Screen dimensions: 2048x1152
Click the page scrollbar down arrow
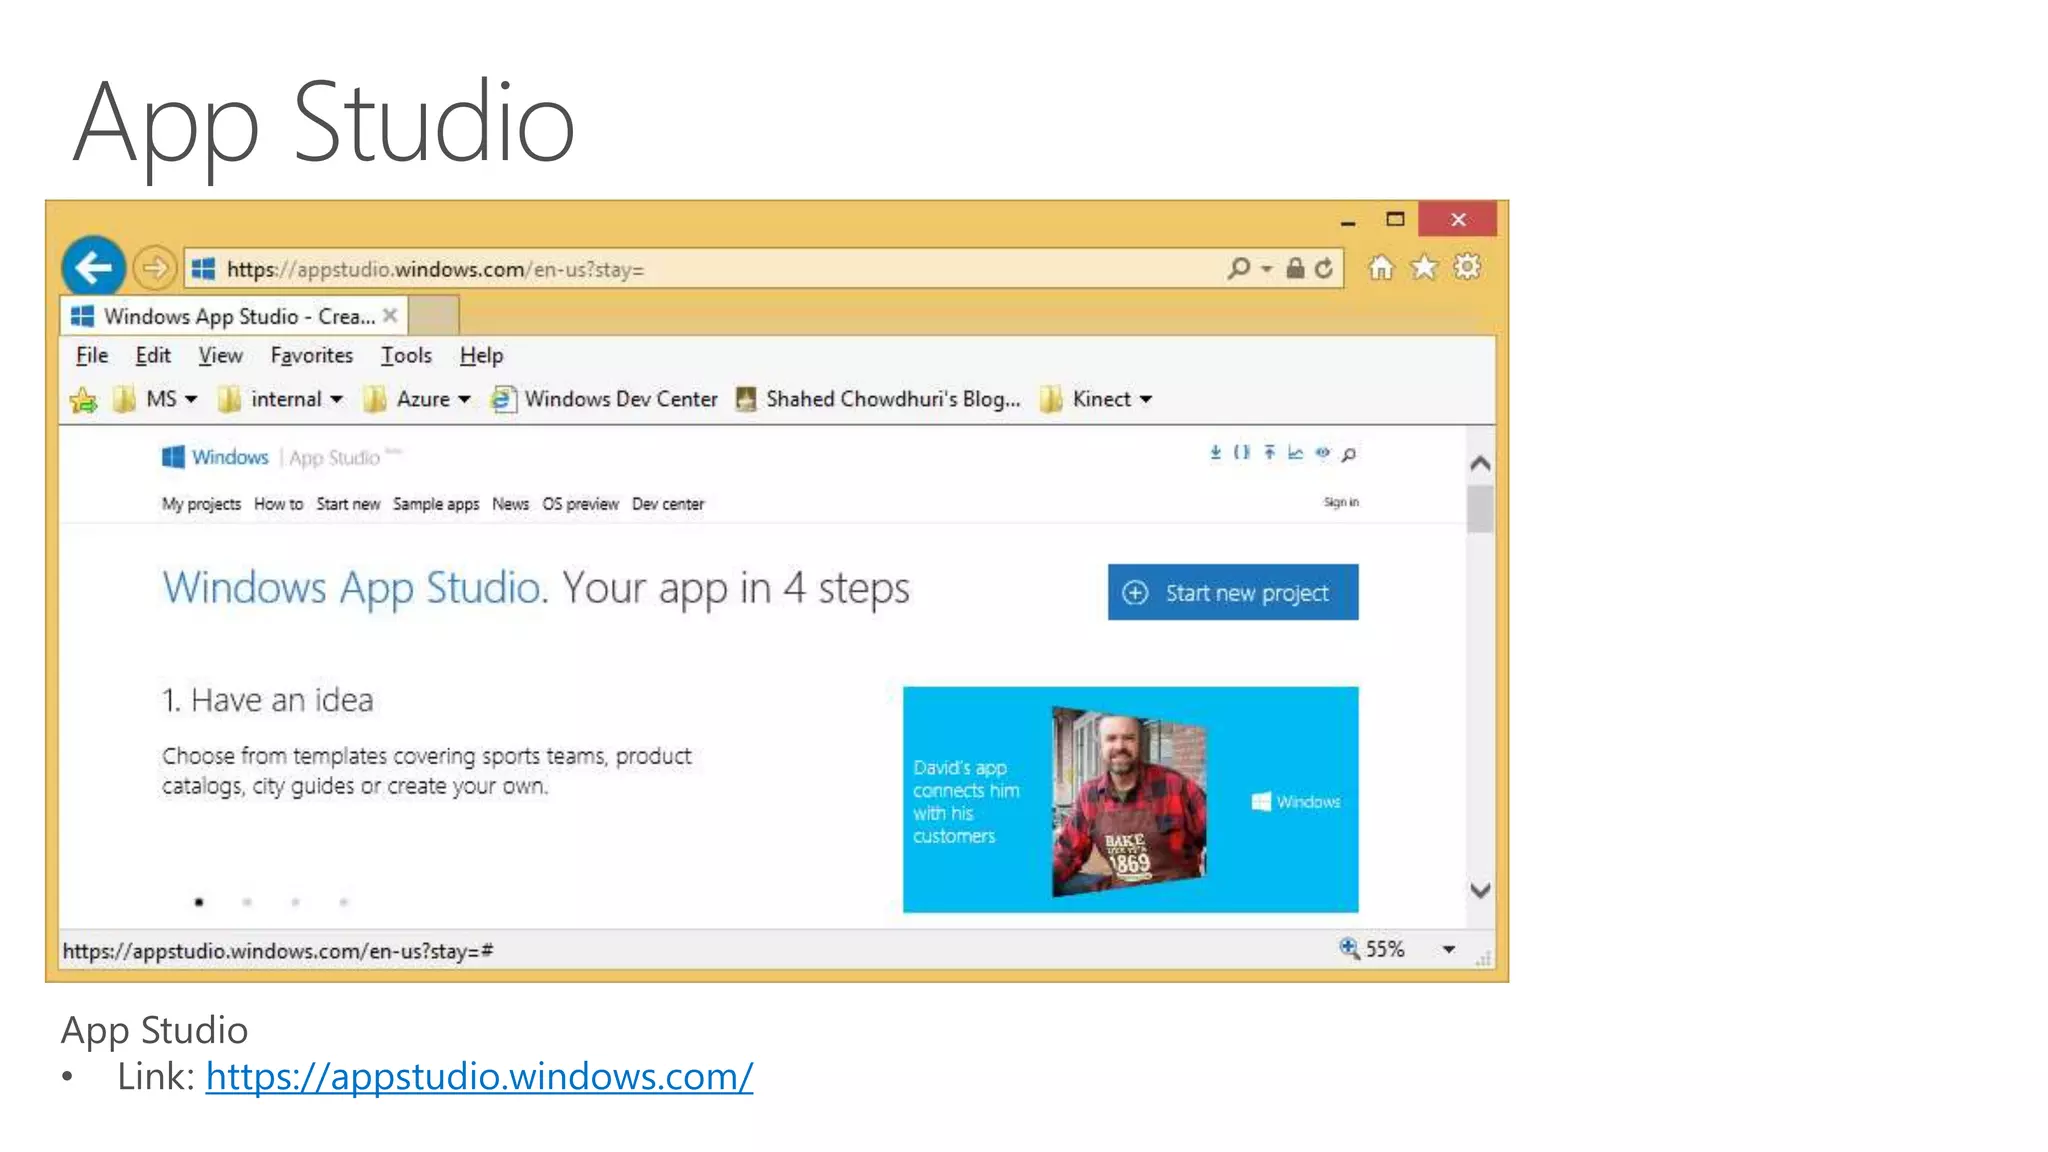click(1481, 890)
